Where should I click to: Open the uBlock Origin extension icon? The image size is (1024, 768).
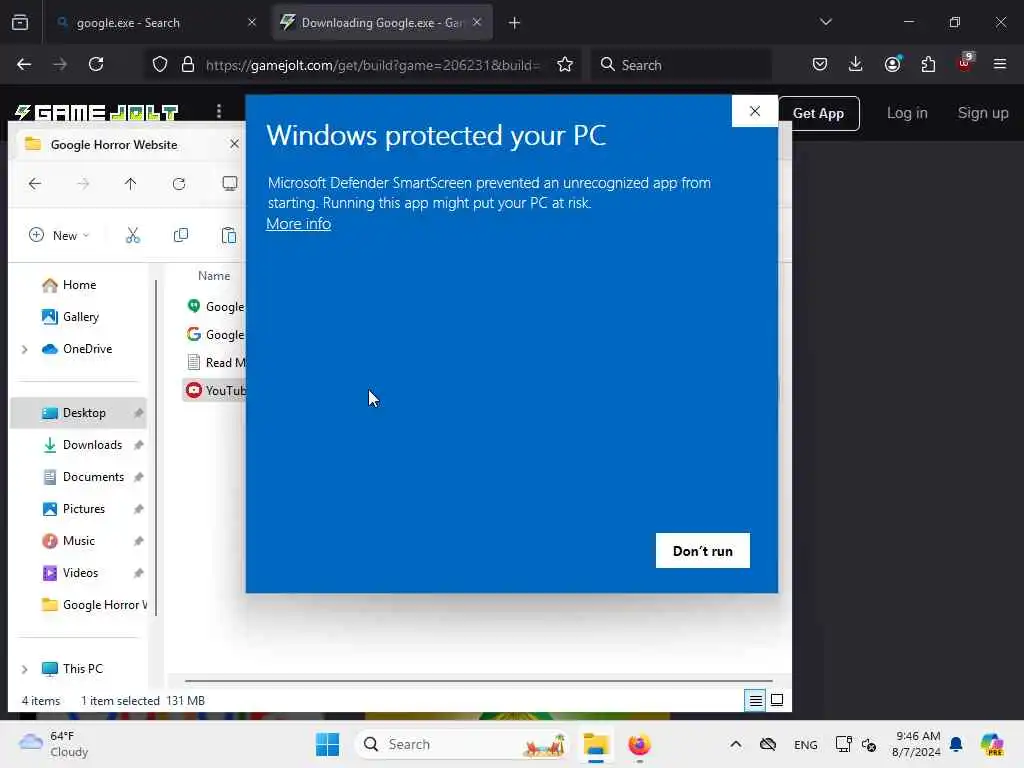coord(965,63)
